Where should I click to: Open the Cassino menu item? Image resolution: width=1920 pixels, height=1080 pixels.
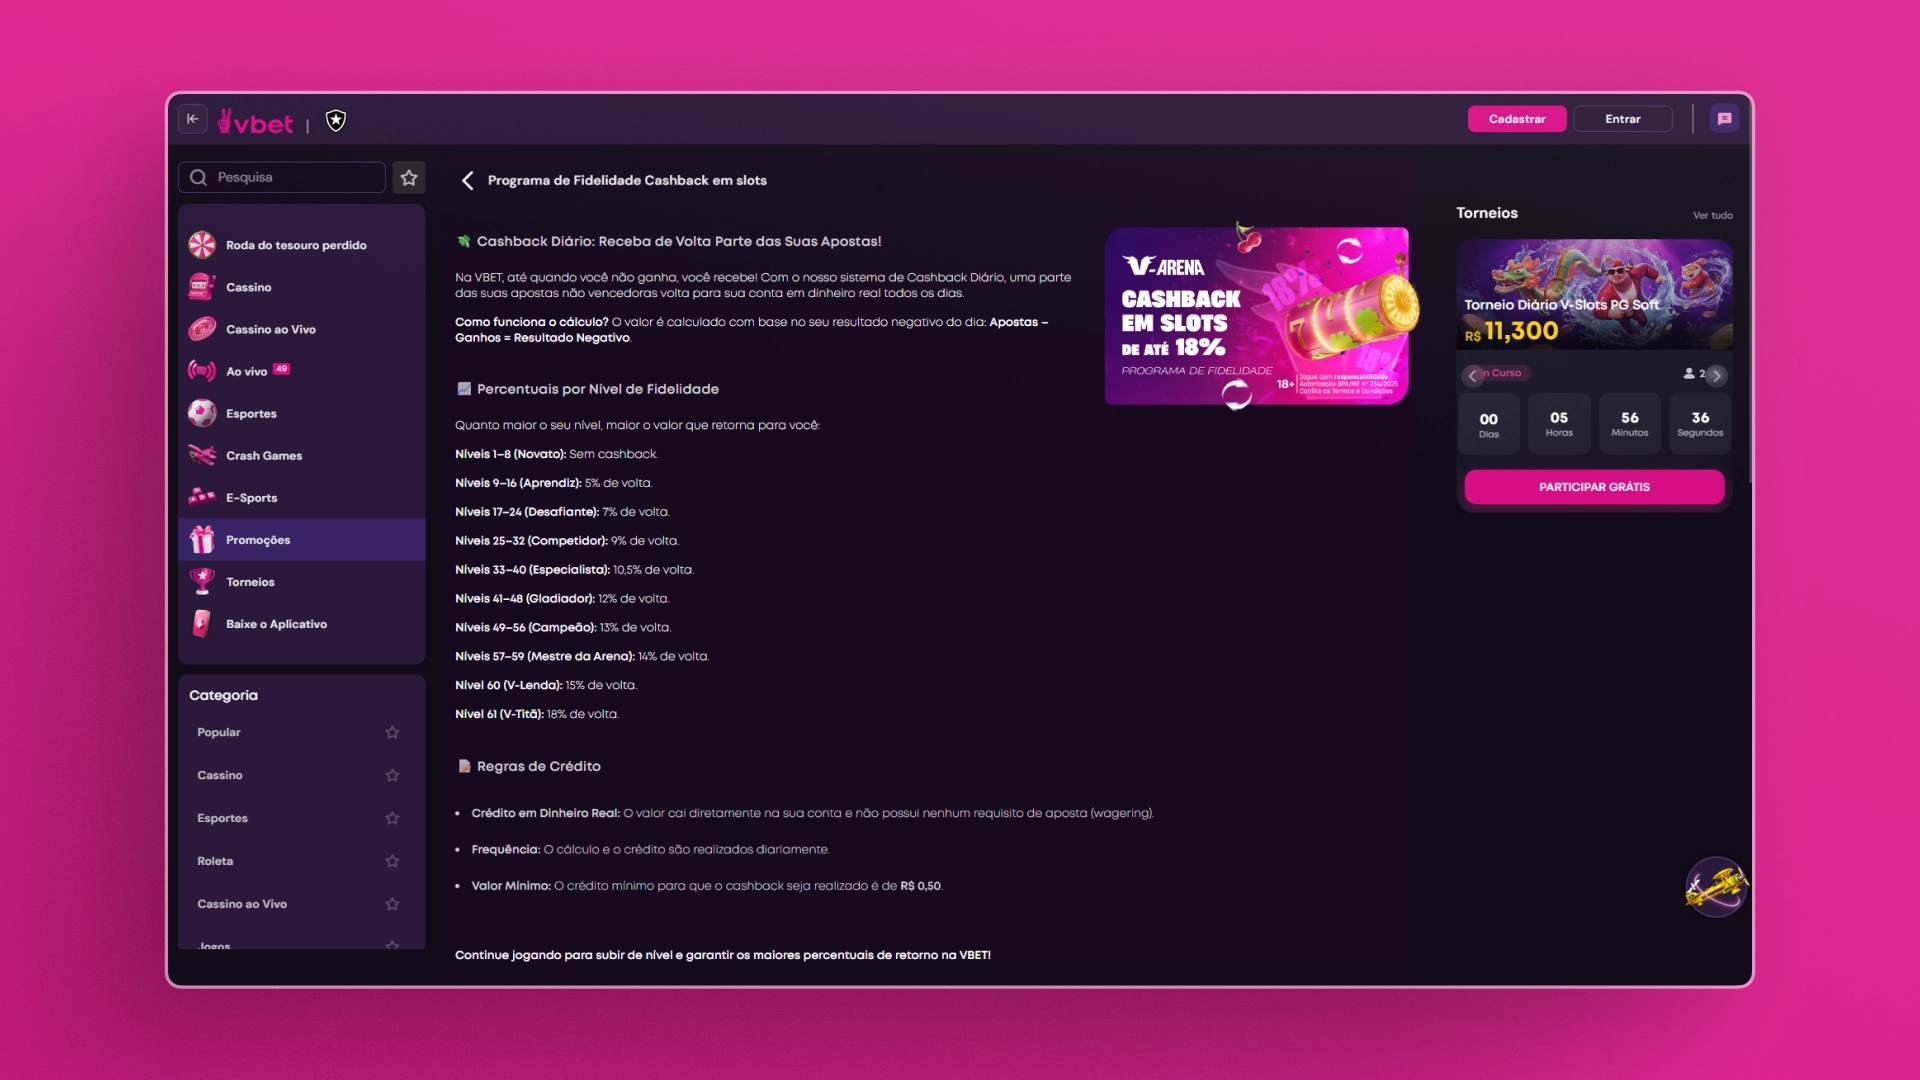pyautogui.click(x=301, y=287)
